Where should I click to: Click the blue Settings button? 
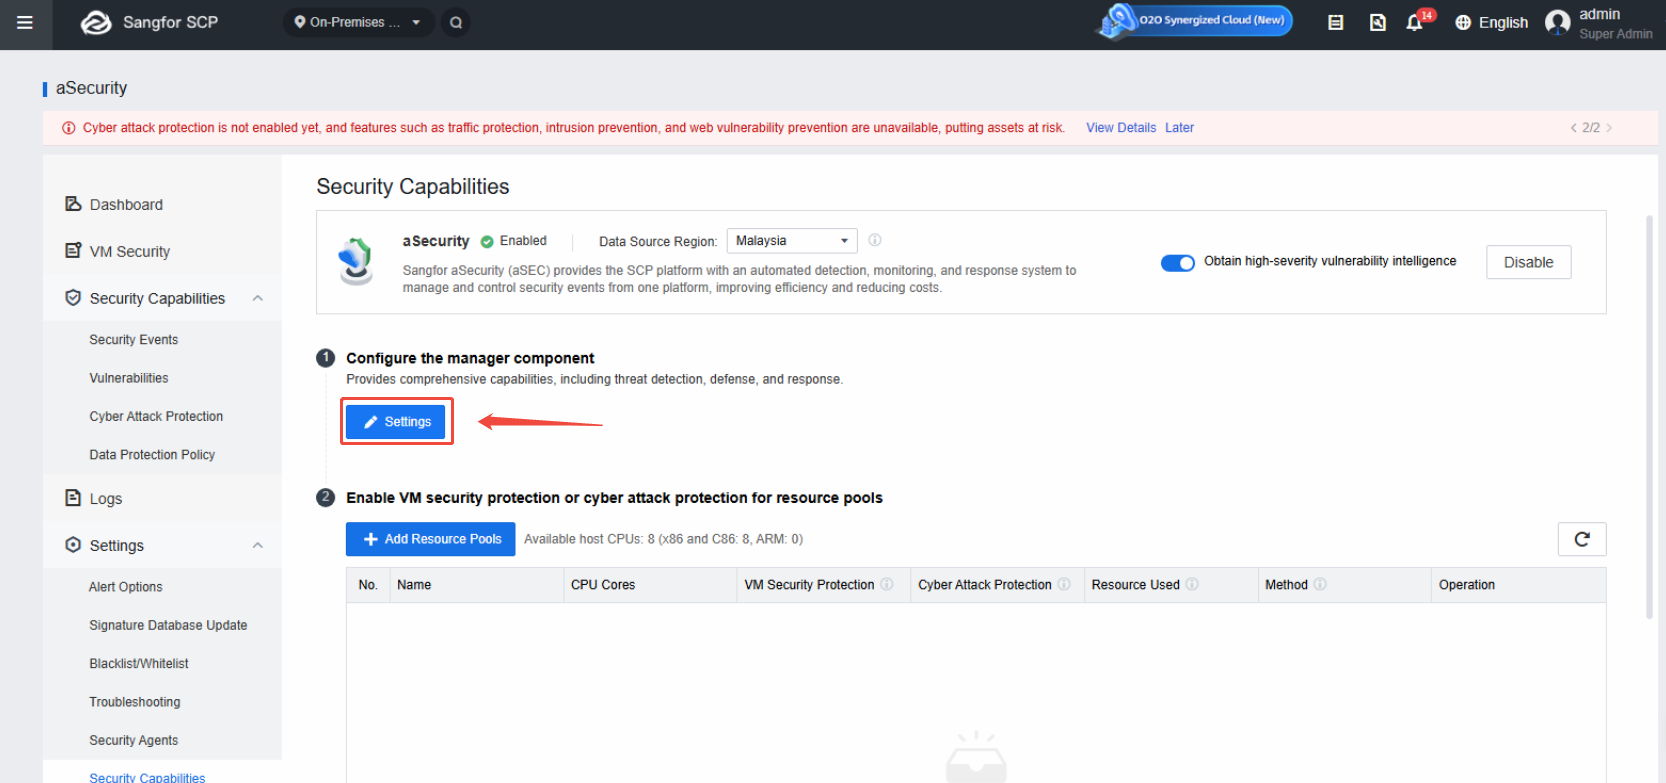396,422
